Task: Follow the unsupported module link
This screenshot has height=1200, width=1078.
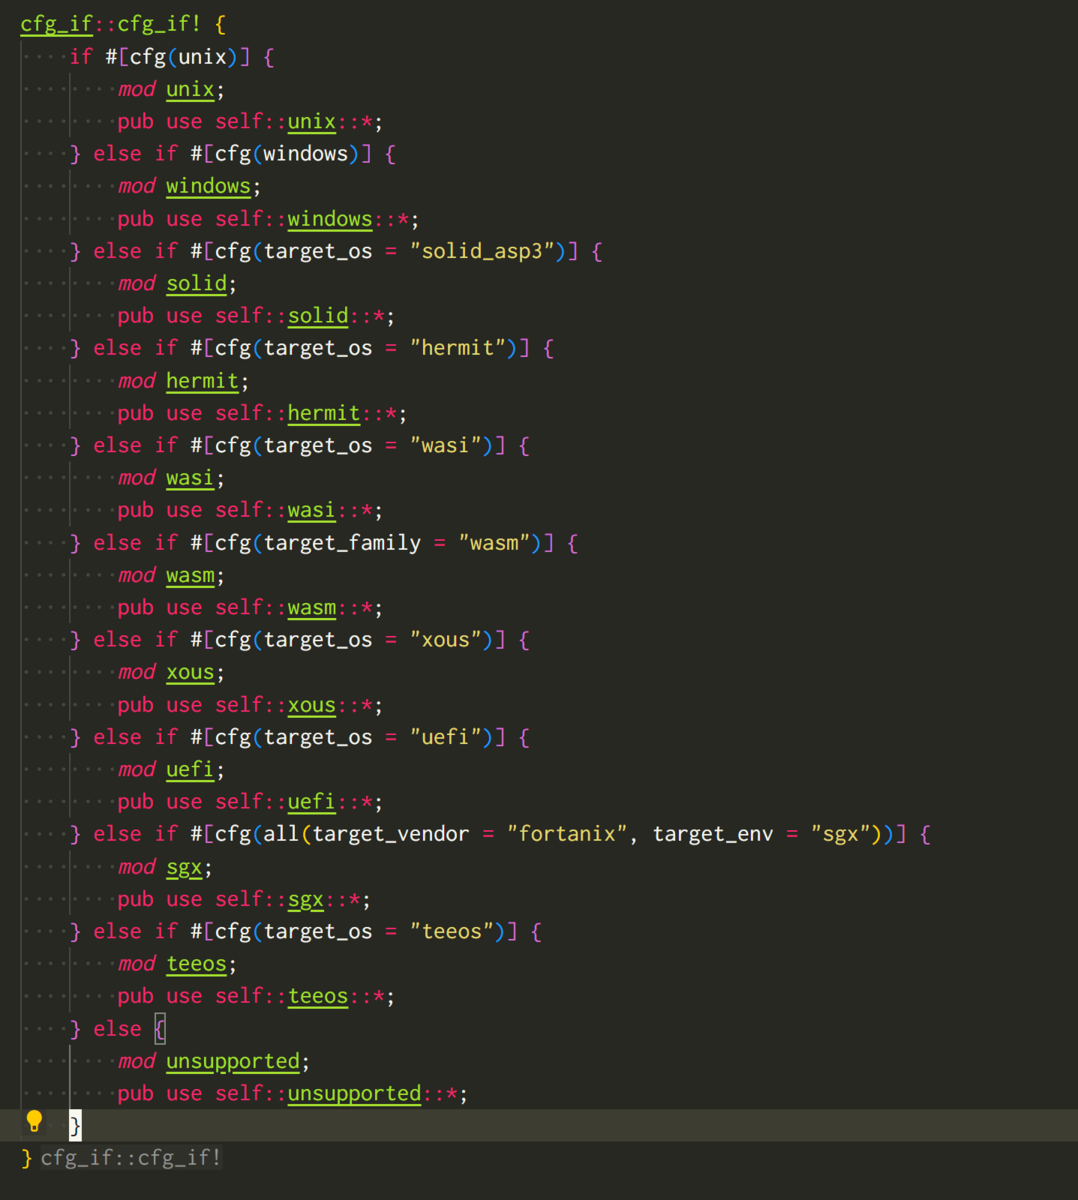Action: click(x=232, y=1061)
